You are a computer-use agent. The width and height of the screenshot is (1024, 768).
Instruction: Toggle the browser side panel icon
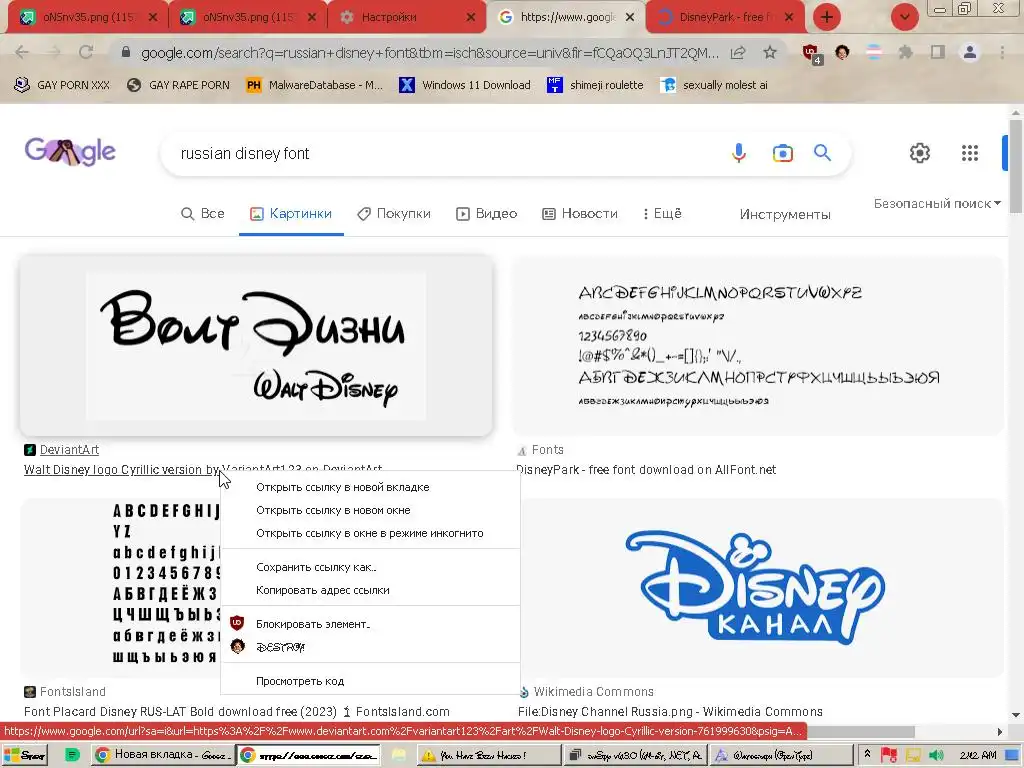[938, 52]
